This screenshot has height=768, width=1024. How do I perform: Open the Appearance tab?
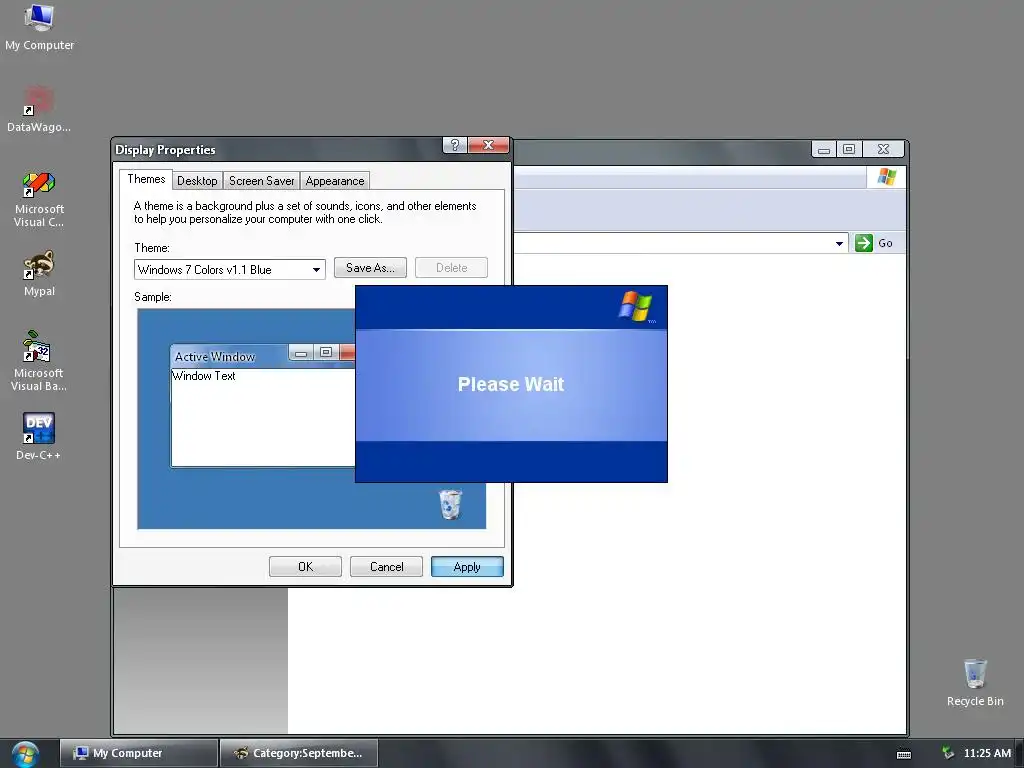click(x=334, y=181)
